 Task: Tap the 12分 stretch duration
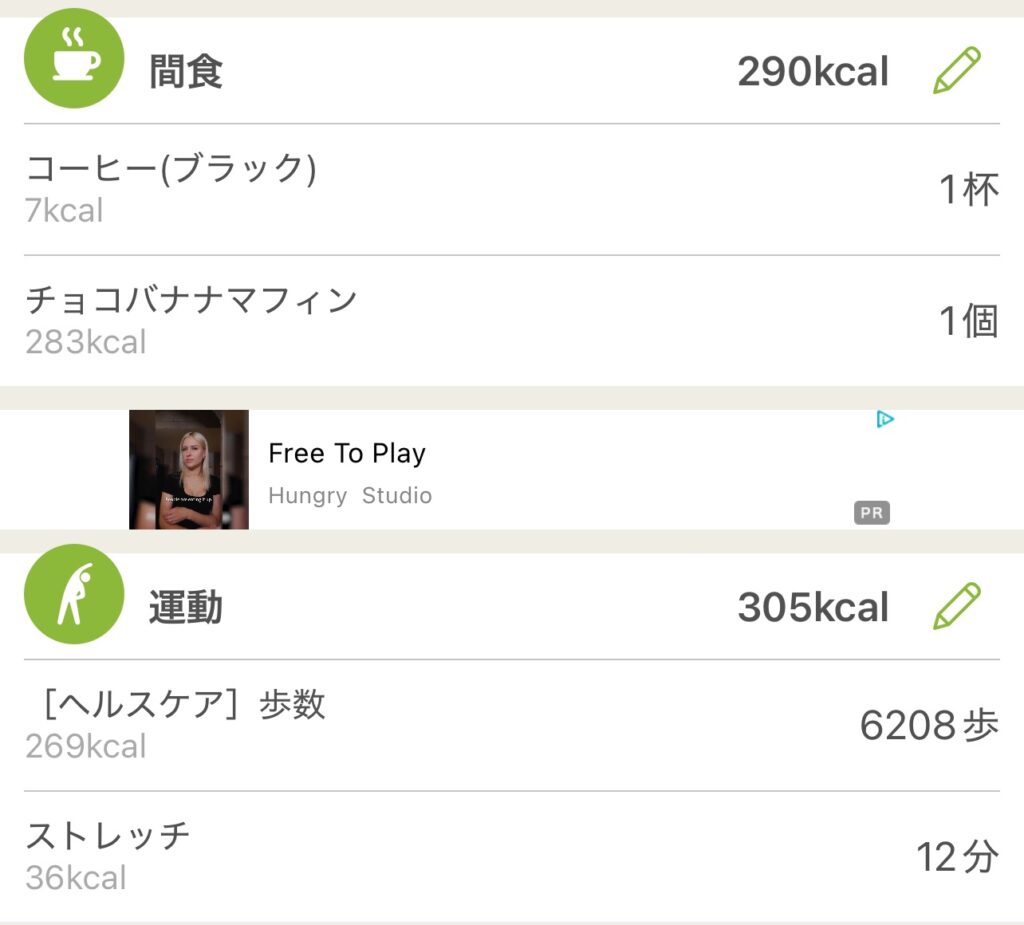[x=957, y=857]
